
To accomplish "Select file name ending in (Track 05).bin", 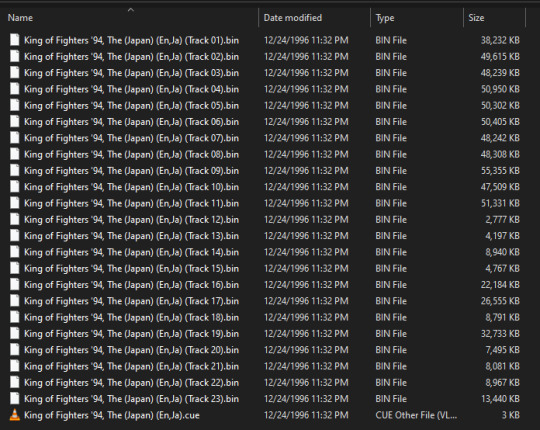I will click(131, 105).
